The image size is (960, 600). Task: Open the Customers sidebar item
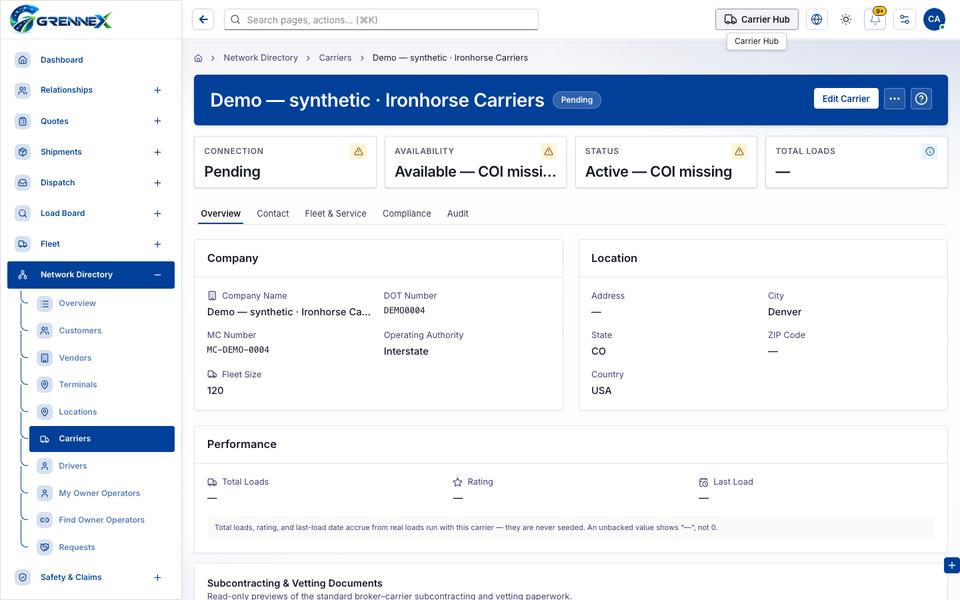click(102, 331)
